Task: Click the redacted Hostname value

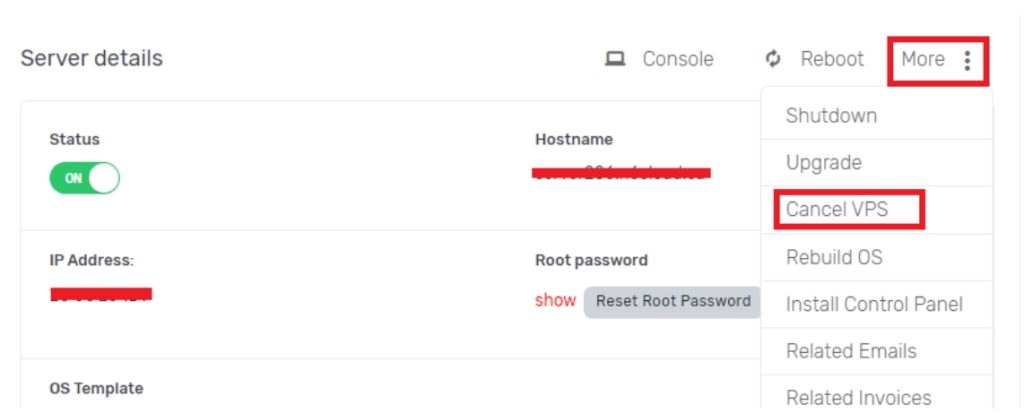Action: pos(621,173)
